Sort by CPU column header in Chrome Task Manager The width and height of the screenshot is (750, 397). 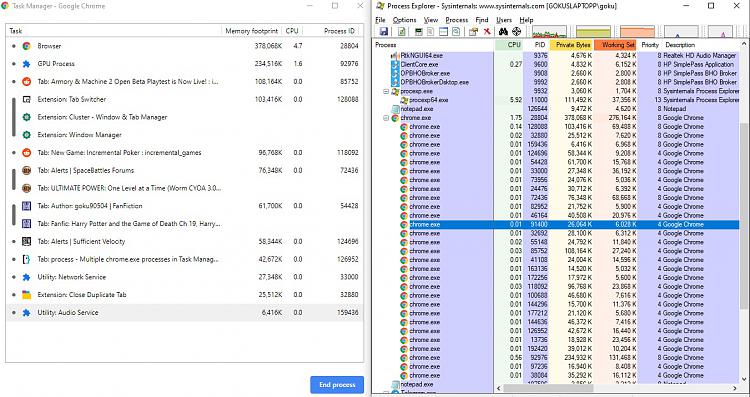point(293,31)
